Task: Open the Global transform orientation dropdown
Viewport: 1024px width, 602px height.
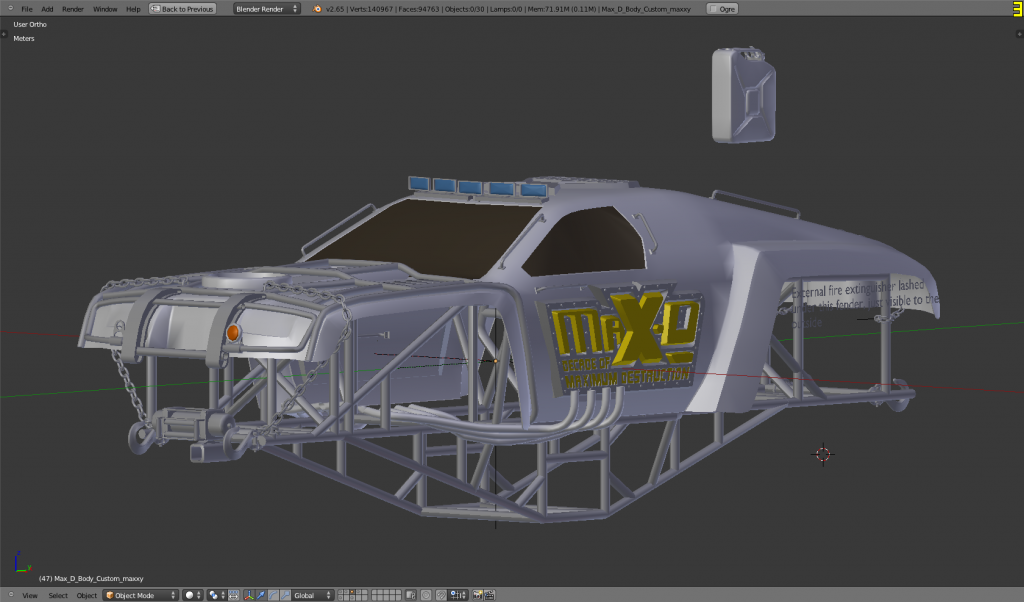Action: click(x=313, y=595)
